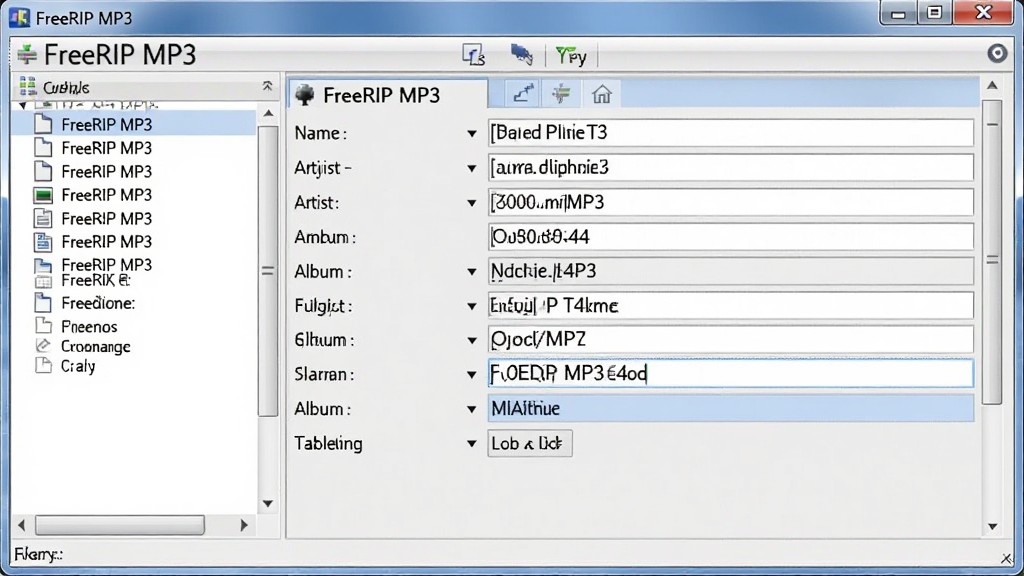Click the Artjist input field
The height and width of the screenshot is (576, 1024).
coord(730,167)
